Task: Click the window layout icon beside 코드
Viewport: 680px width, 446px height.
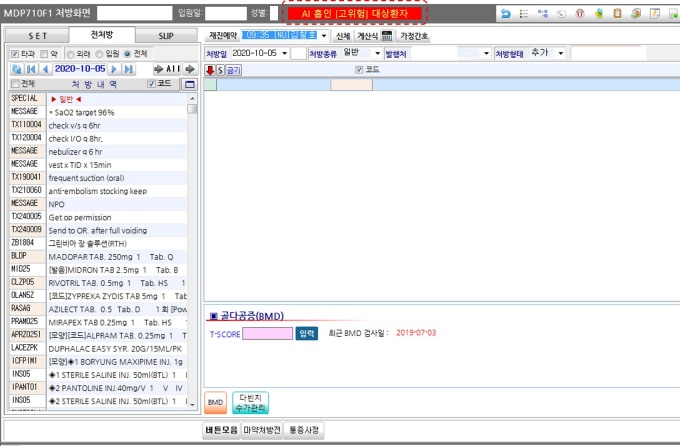Action: [191, 84]
